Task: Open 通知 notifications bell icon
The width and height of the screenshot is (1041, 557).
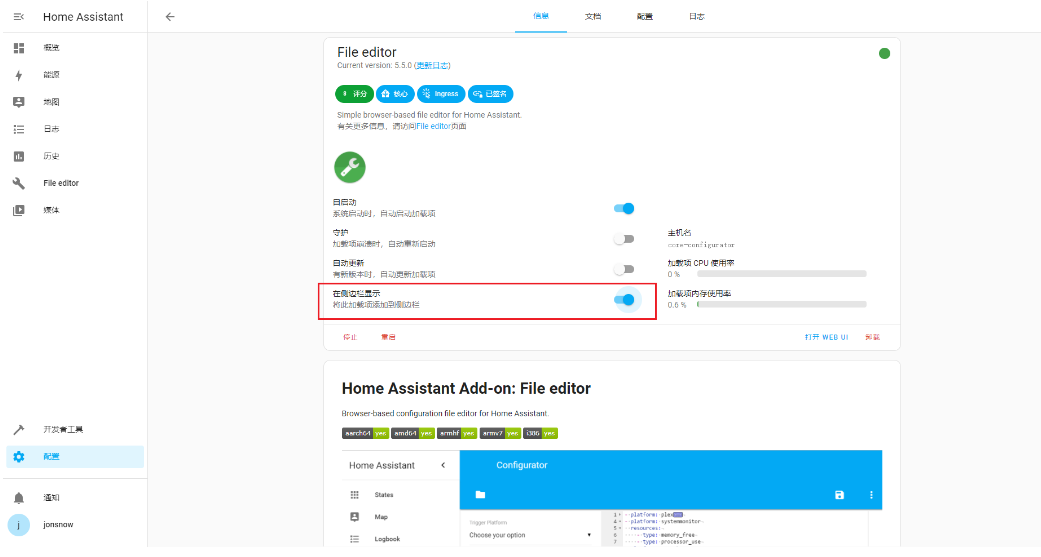Action: [19, 498]
